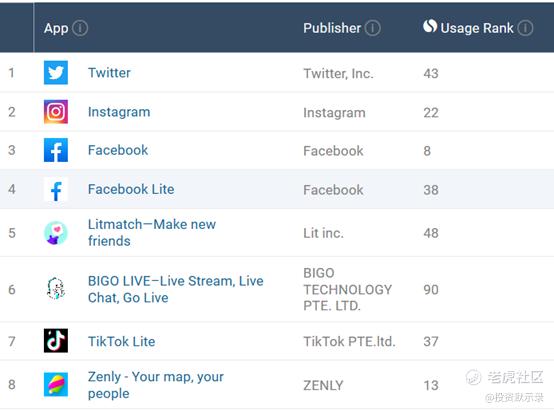The width and height of the screenshot is (554, 410).
Task: Click the info icon beside App header
Action: click(80, 28)
